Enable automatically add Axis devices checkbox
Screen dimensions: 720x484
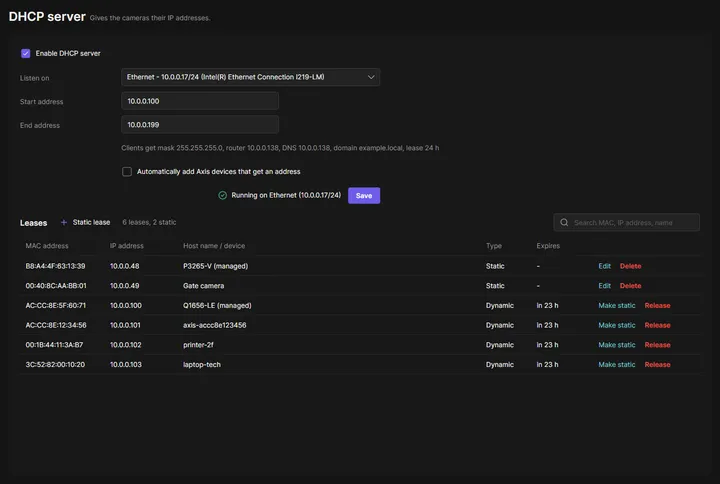[x=127, y=172]
